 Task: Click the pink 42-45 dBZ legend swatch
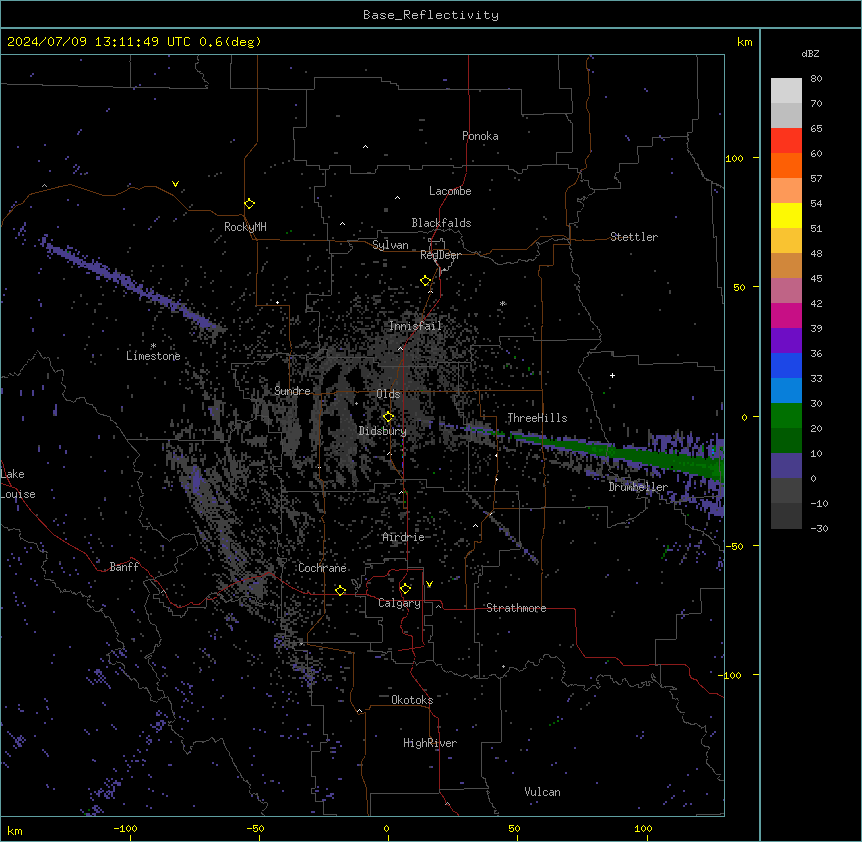[x=786, y=290]
